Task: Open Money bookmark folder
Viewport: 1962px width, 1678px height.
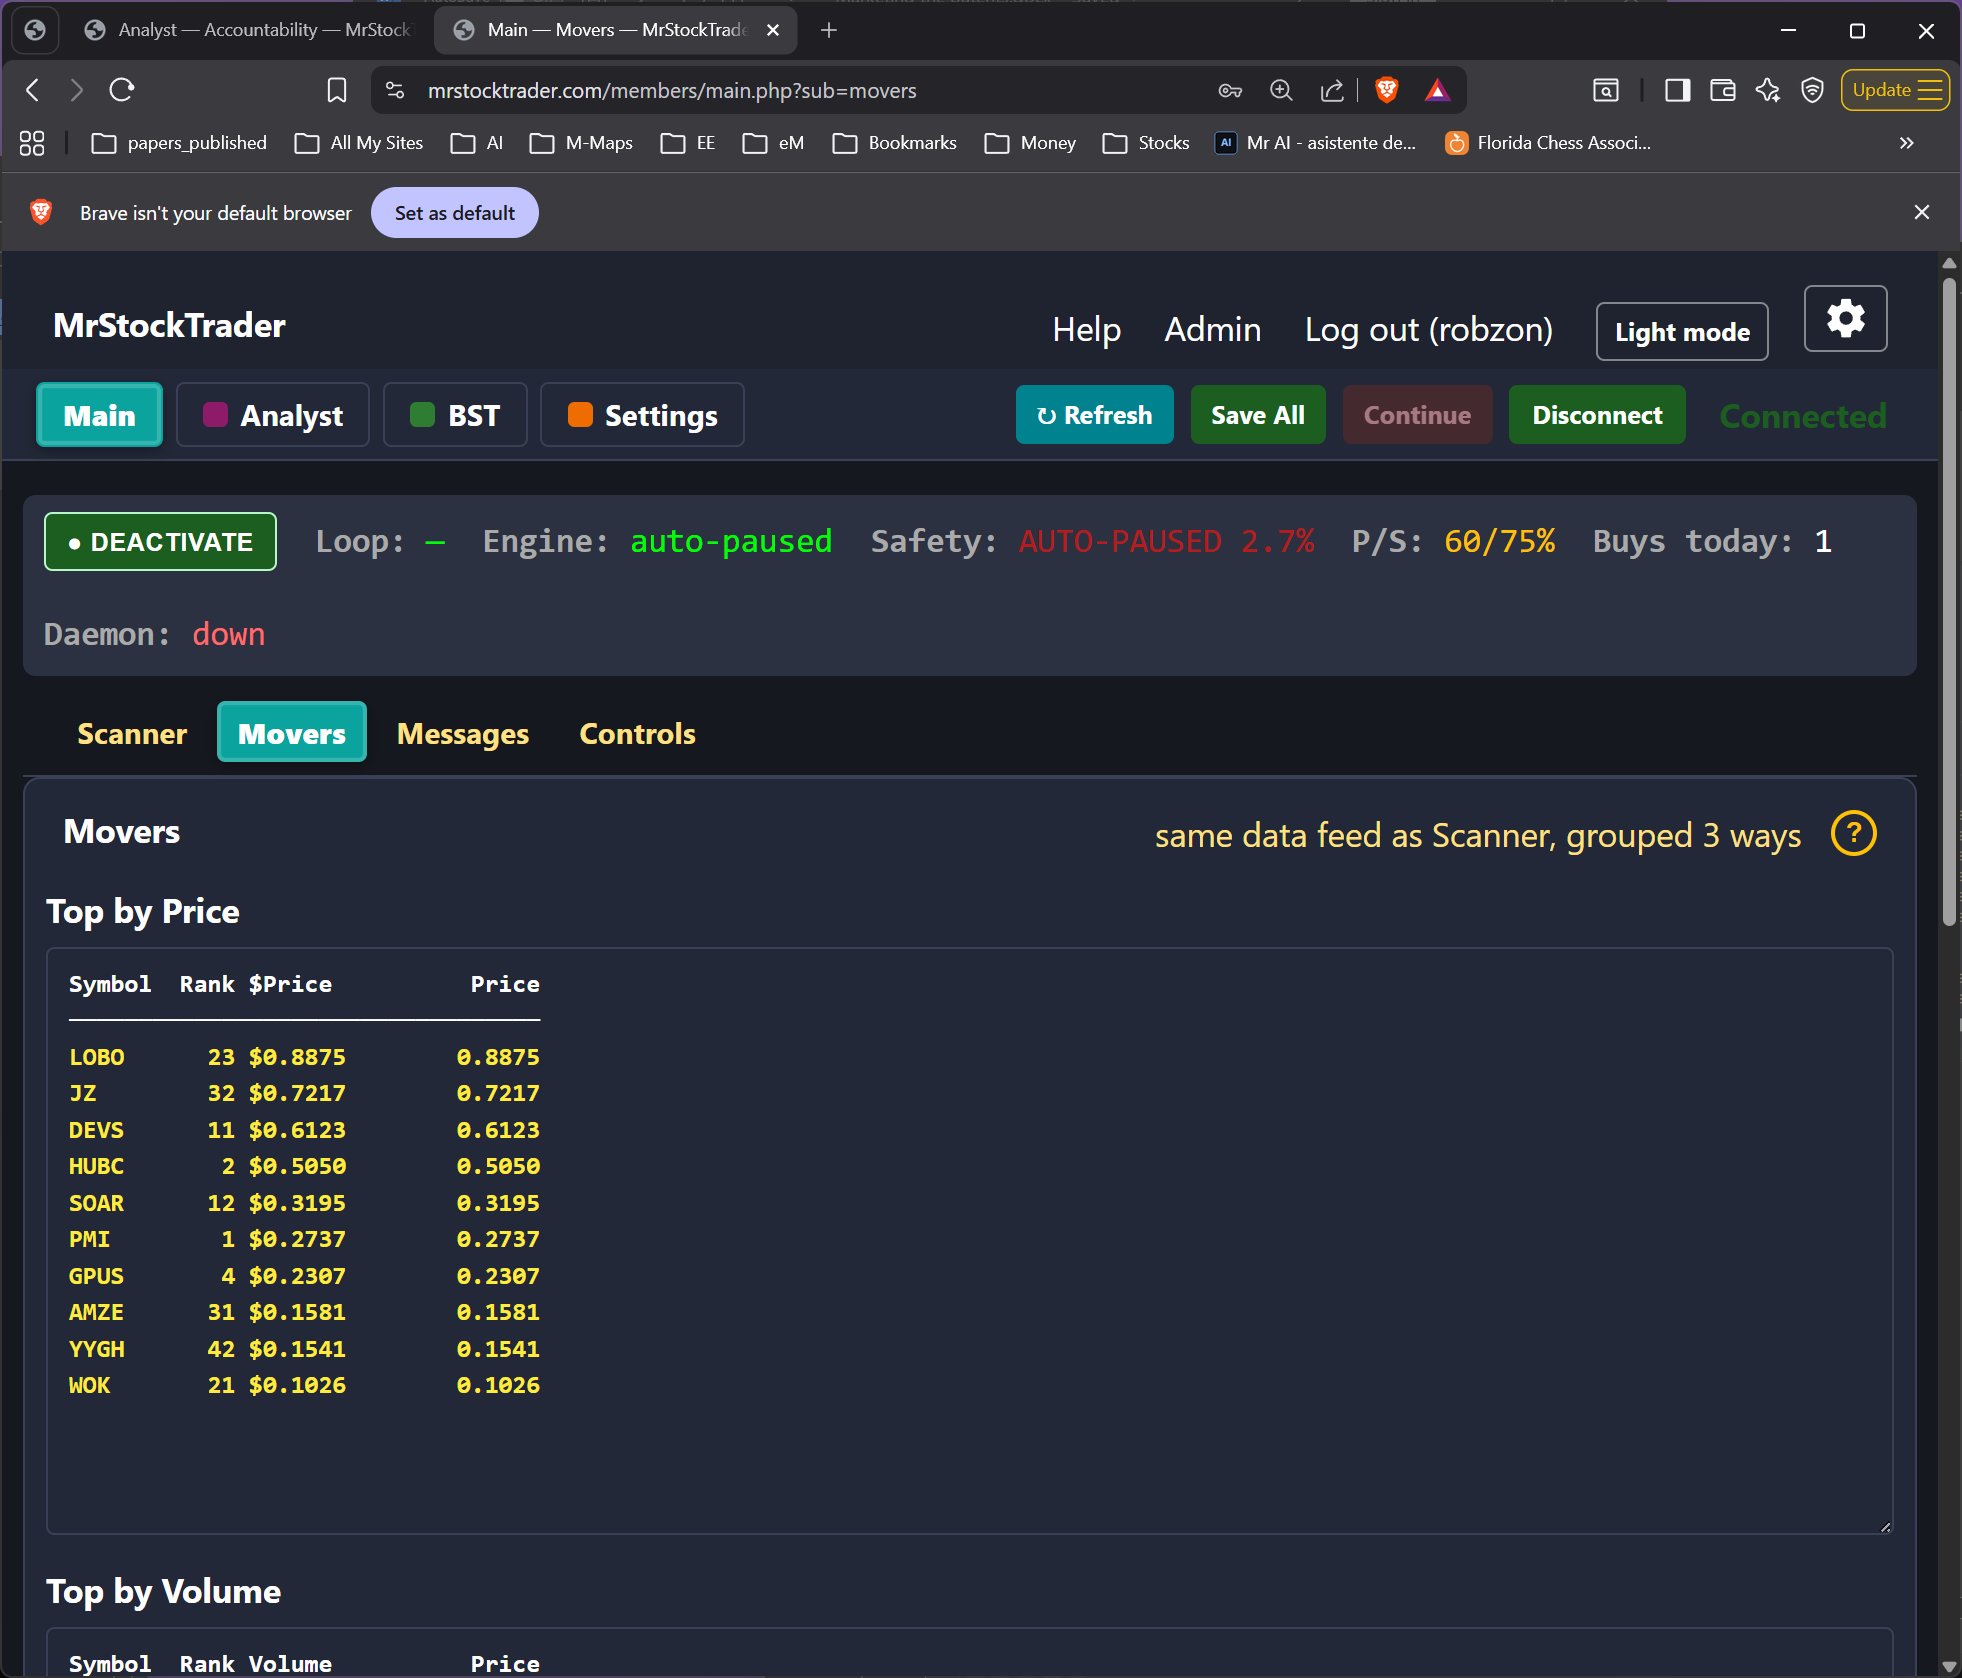Action: (1030, 143)
